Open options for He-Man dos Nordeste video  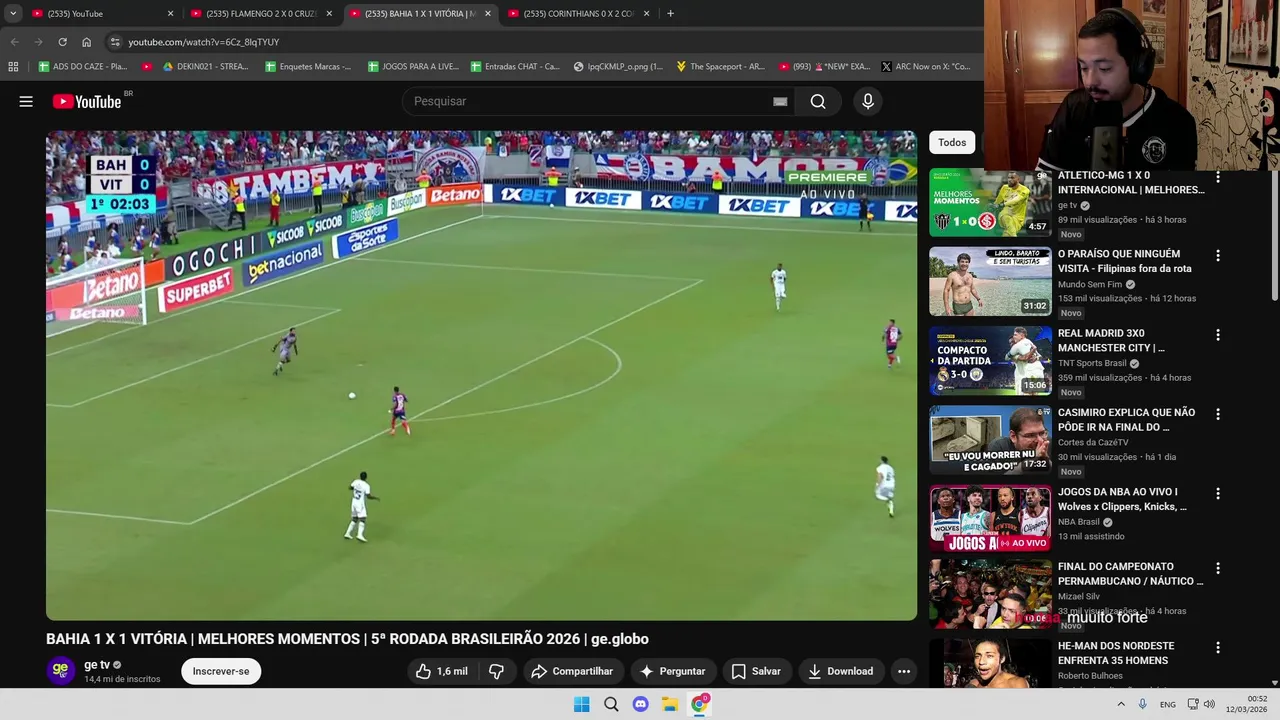pyautogui.click(x=1217, y=647)
